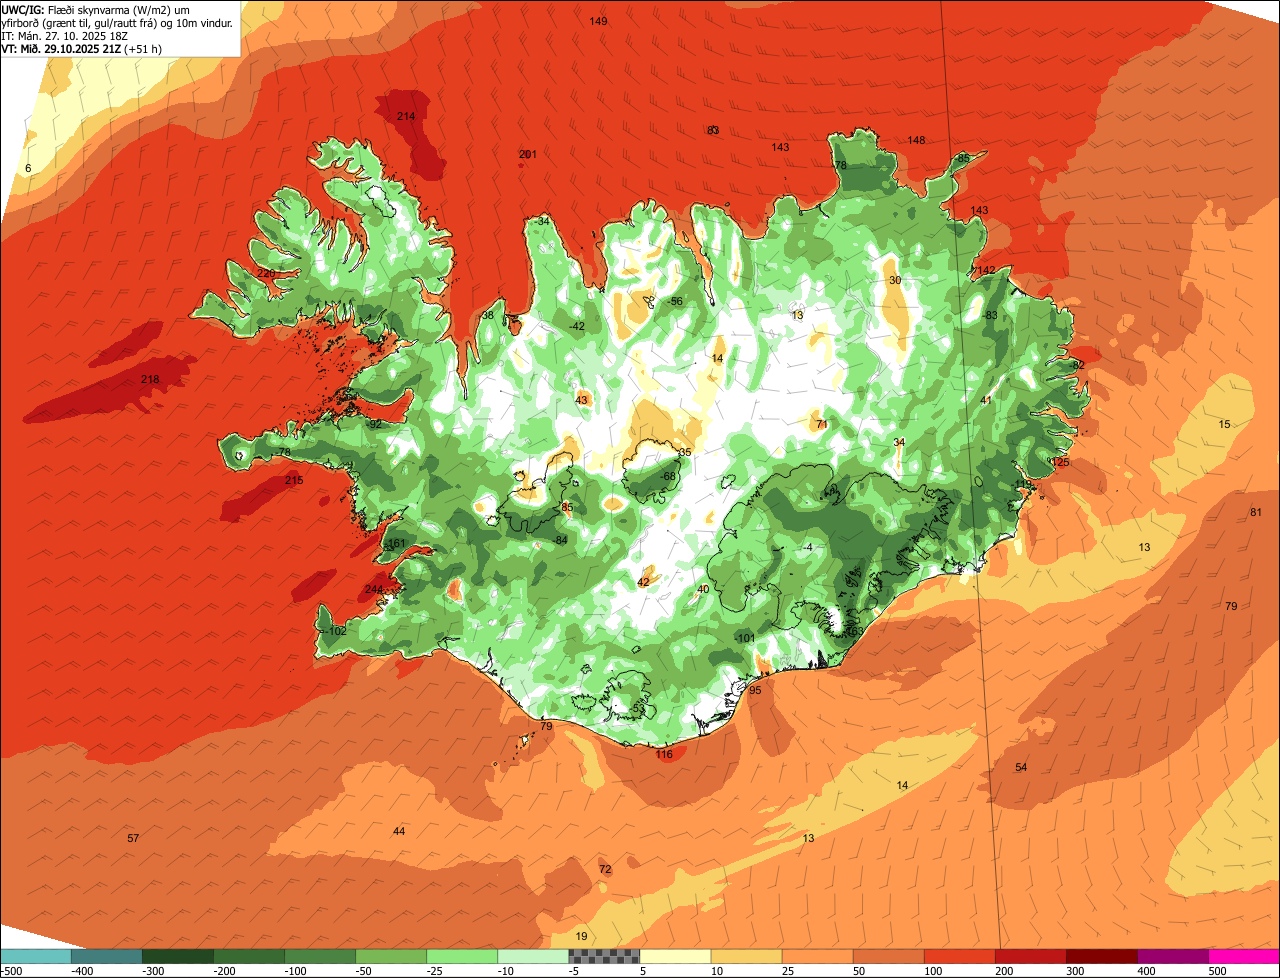The image size is (1280, 978).
Task: Click the magenta 500+ legend swatch
Action: pos(1244,956)
